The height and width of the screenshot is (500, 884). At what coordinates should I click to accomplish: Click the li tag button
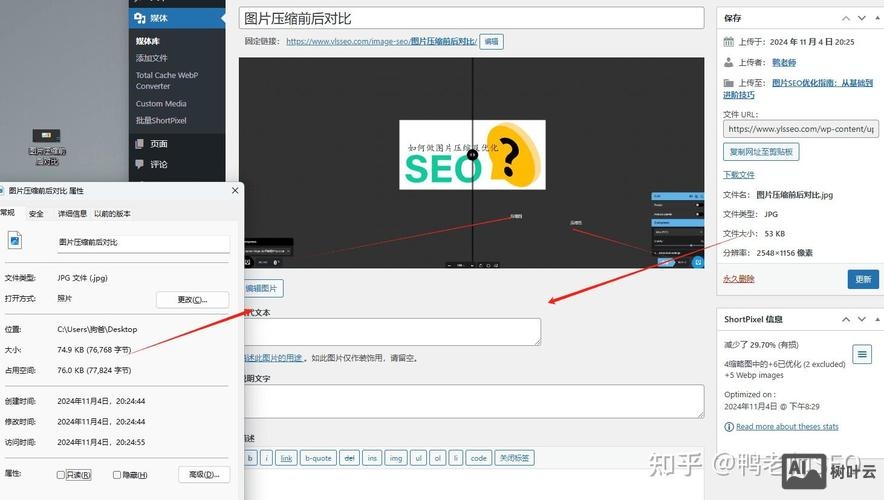(x=456, y=458)
